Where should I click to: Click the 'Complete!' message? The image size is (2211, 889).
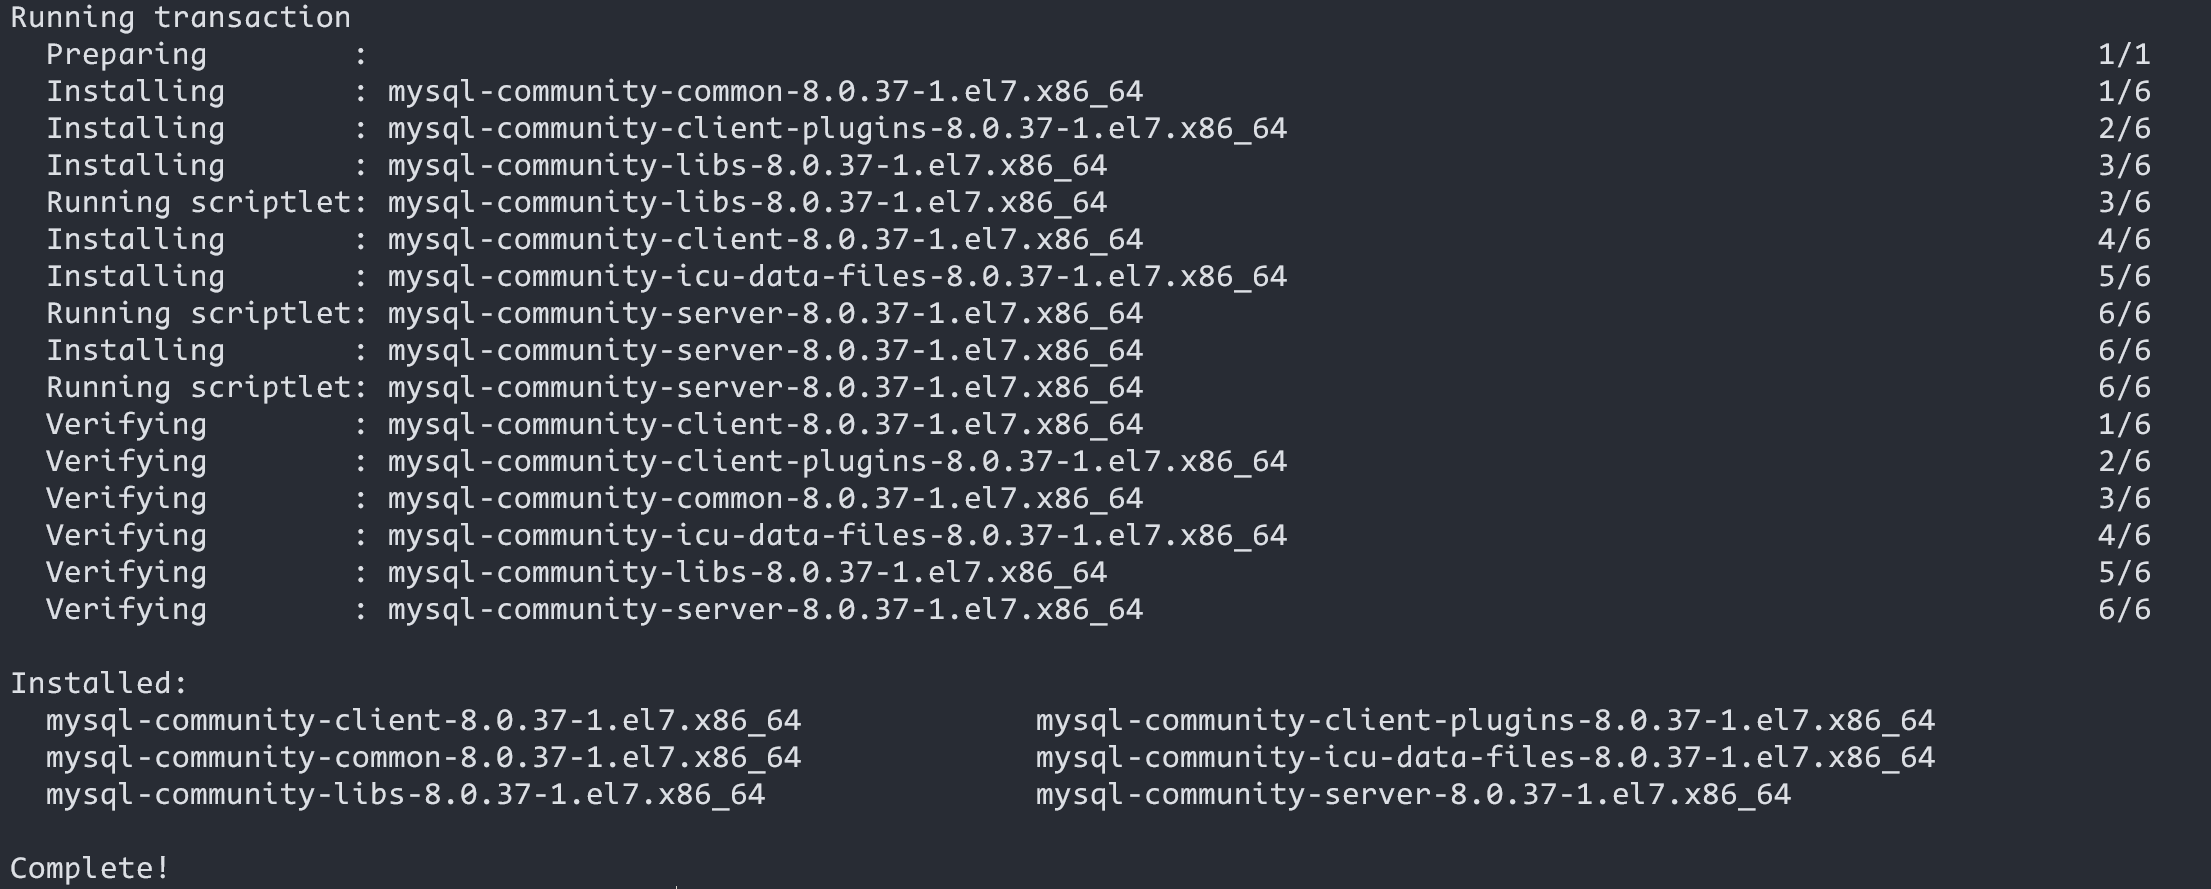pos(90,868)
